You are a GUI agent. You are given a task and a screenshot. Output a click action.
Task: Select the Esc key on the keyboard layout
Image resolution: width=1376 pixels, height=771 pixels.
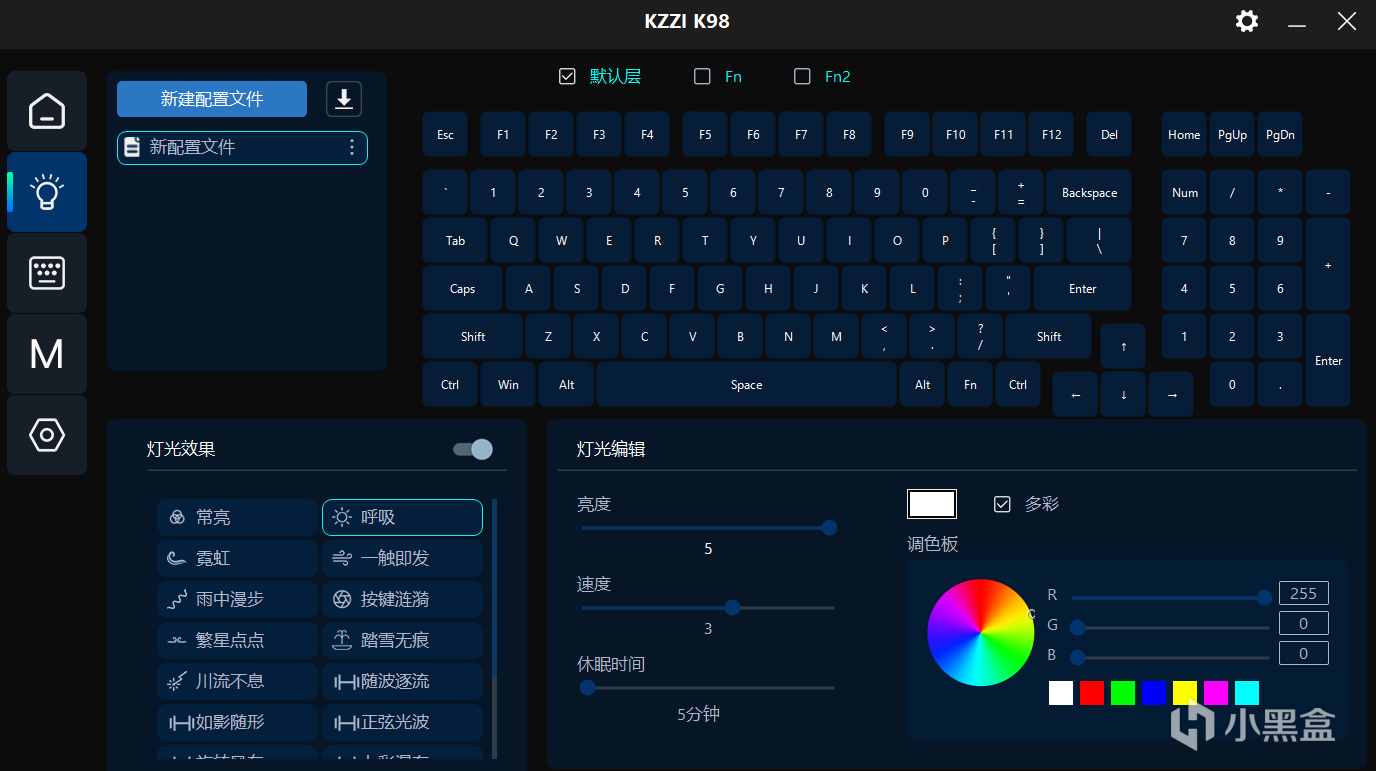coord(446,135)
